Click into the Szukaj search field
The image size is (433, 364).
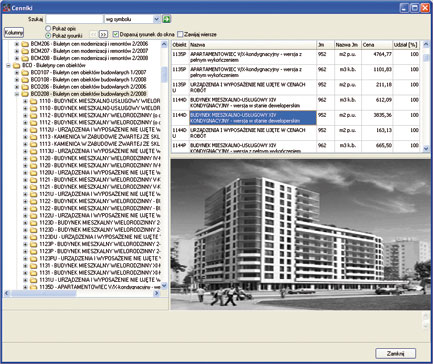pyautogui.click(x=75, y=19)
